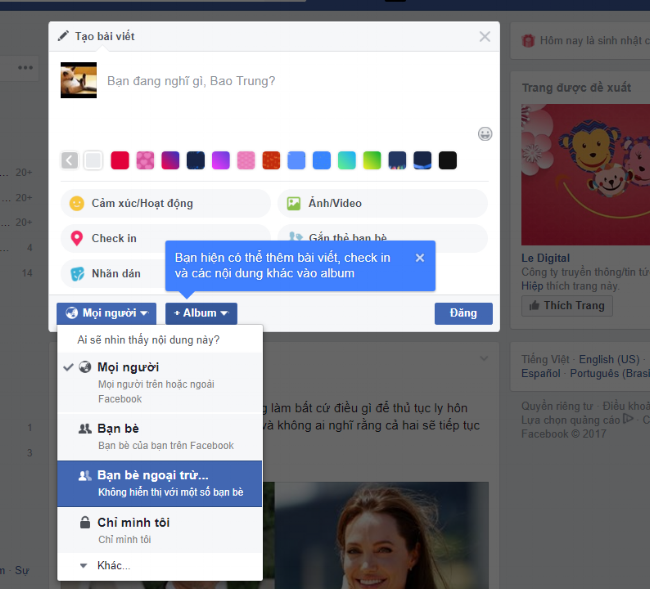The image size is (650, 589).
Task: Open Lựa chọn quảng cáo link
Action: tap(570, 420)
